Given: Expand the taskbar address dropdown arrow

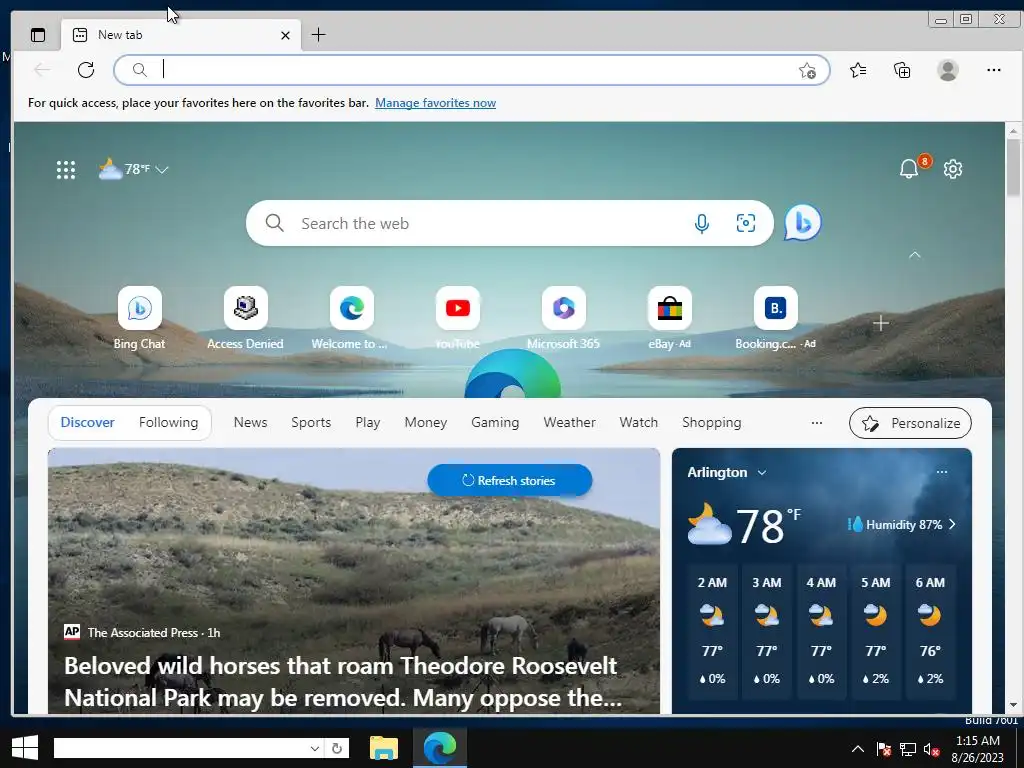Looking at the screenshot, I should tap(315, 748).
